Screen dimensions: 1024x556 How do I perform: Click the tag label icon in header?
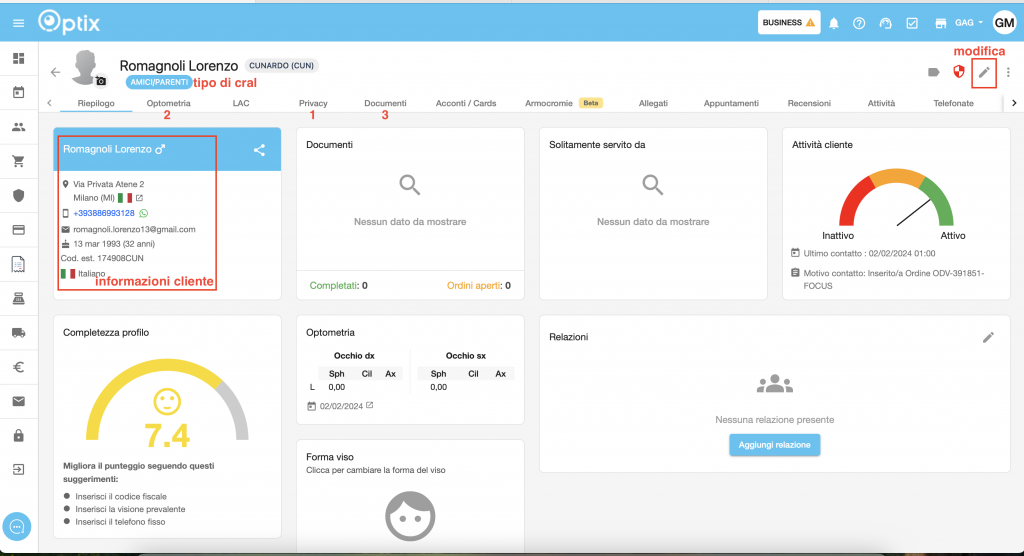coord(933,72)
